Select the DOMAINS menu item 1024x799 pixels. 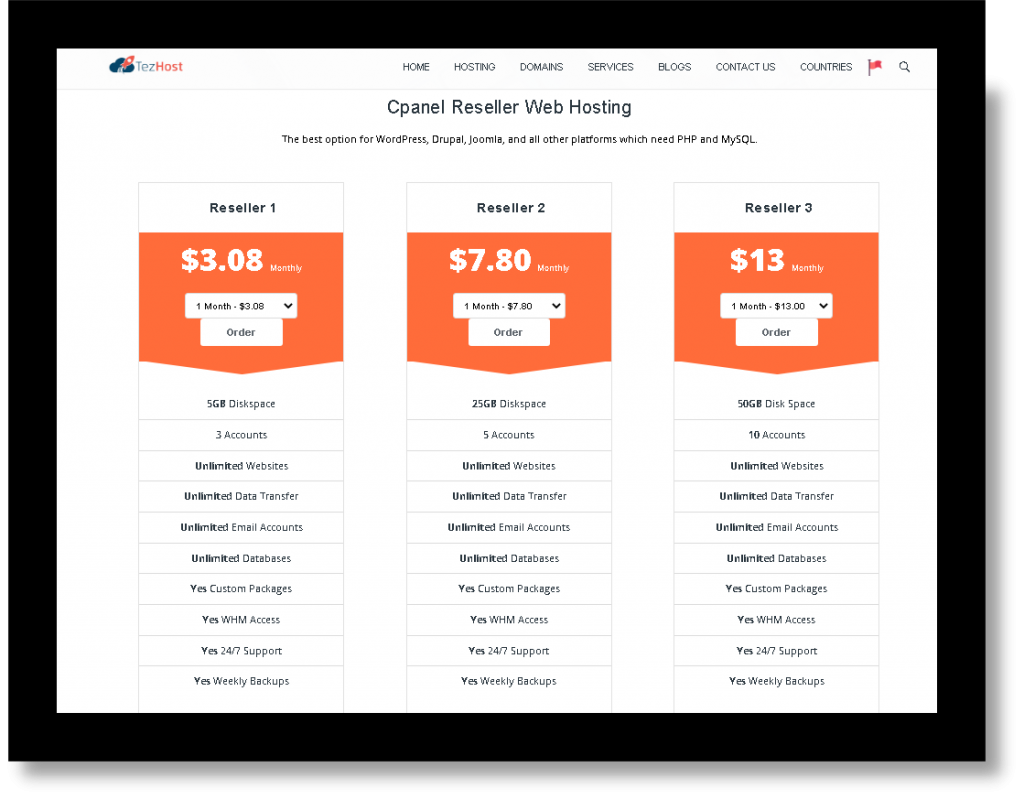click(541, 67)
